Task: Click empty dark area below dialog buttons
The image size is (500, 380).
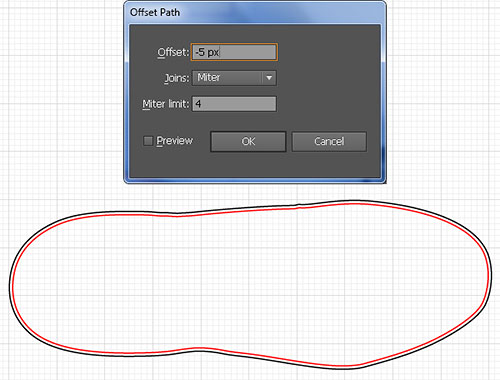Action: click(x=255, y=165)
